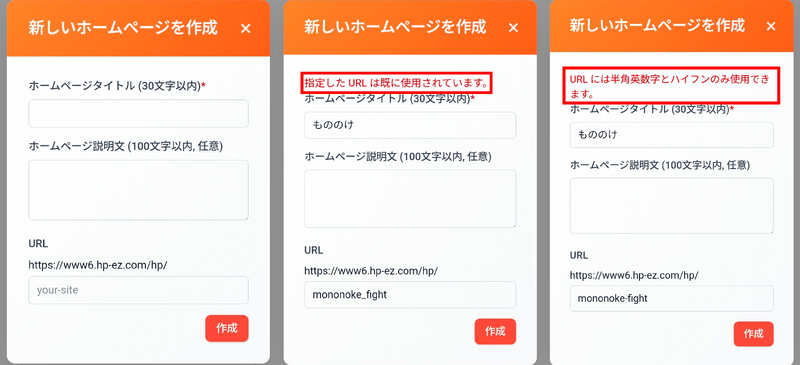Click the URL field containing mononoke-fight
This screenshot has width=800, height=365.
coord(671,298)
